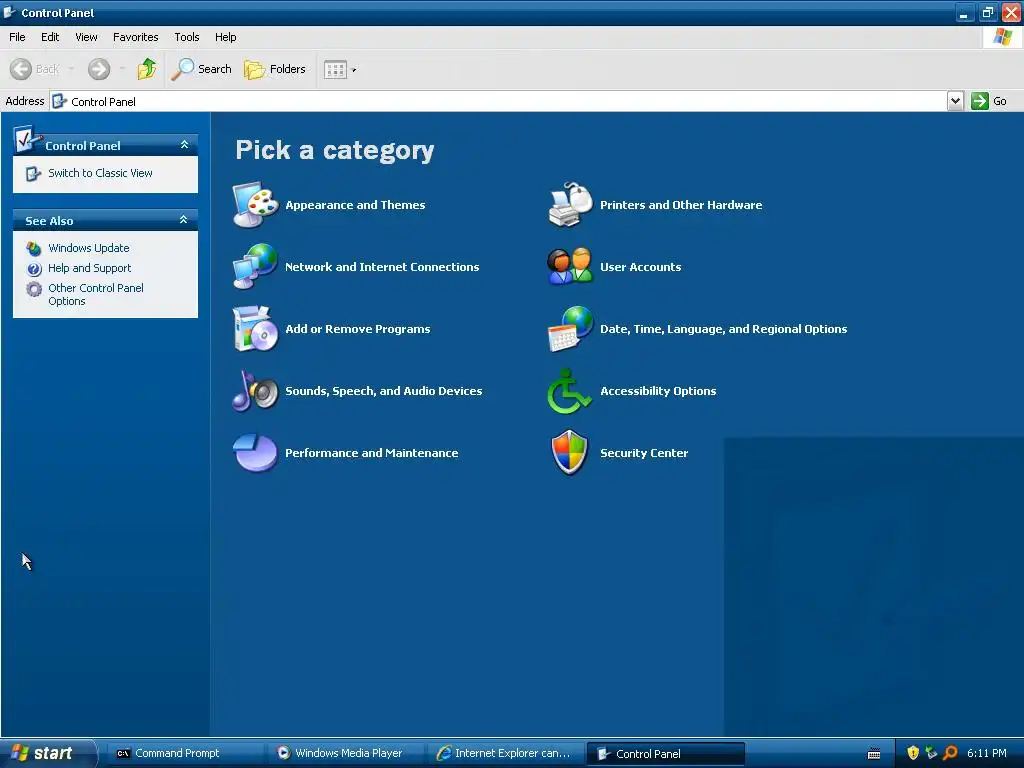1024x768 pixels.
Task: Open the Favorites menu
Action: [135, 37]
